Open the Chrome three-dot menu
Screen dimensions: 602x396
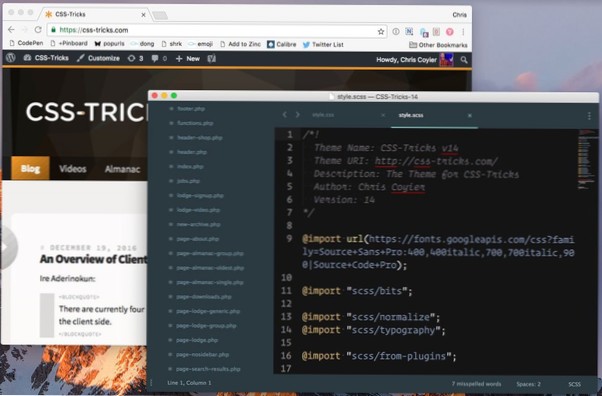pos(463,31)
